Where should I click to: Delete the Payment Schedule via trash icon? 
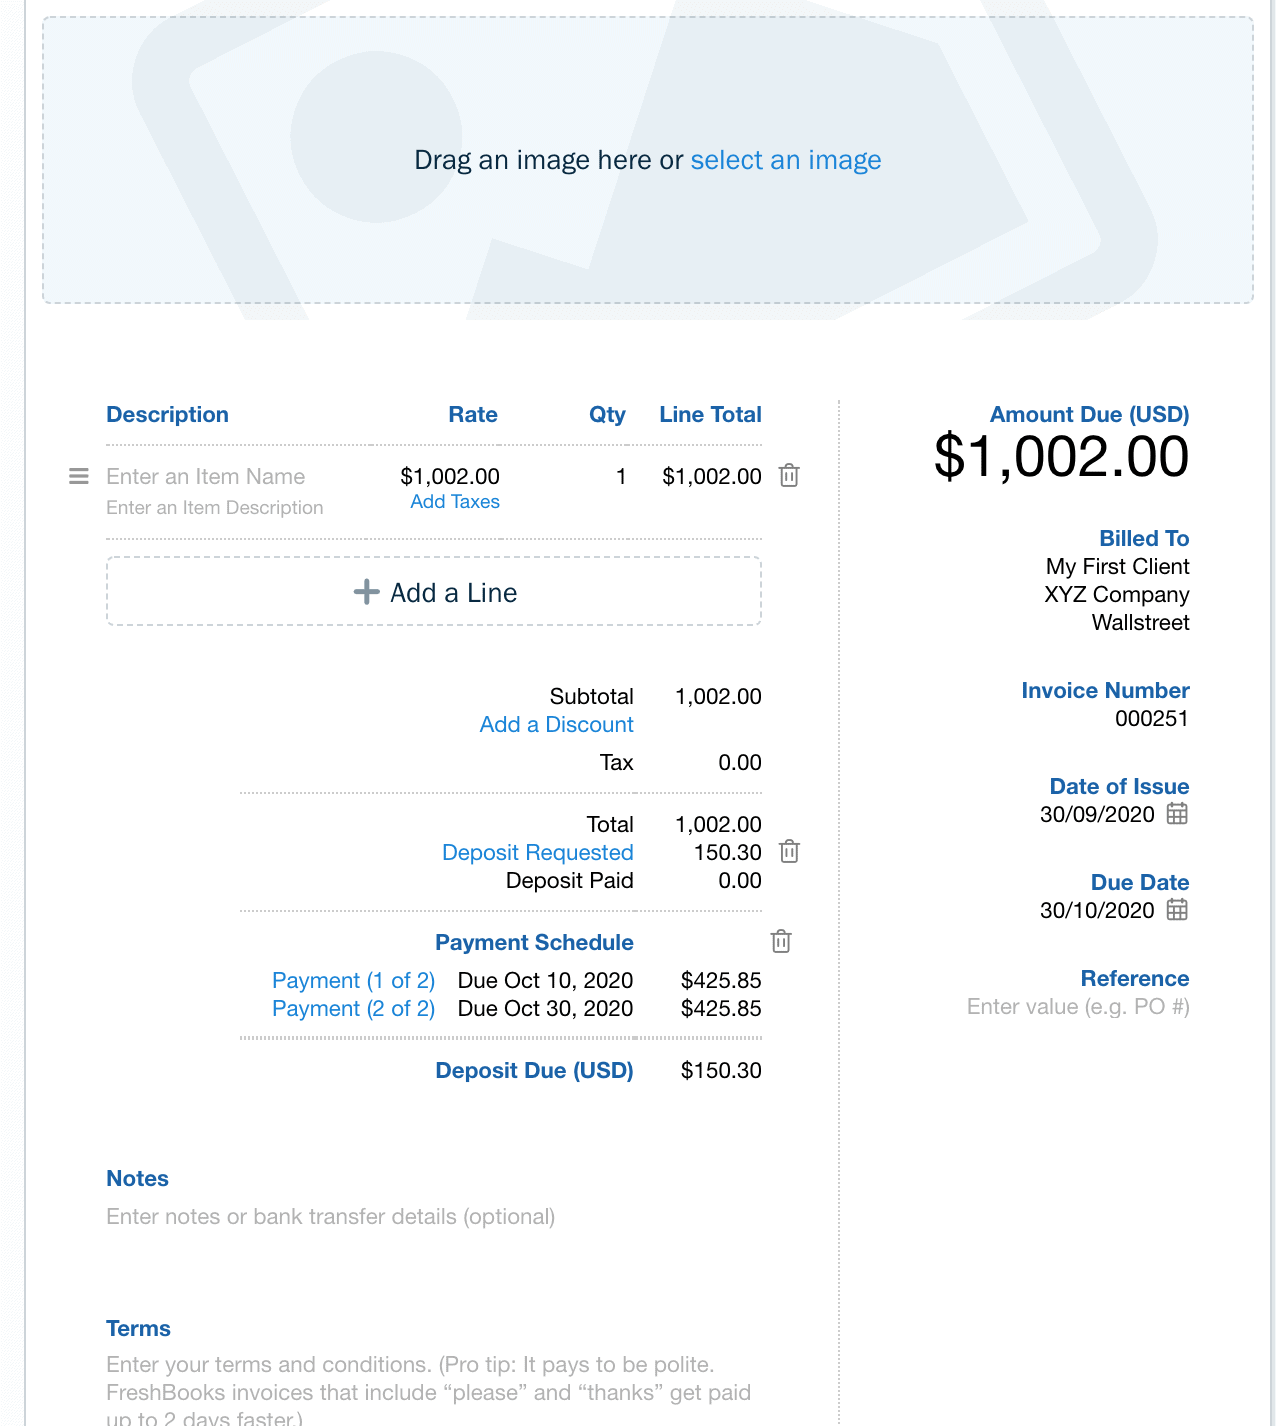(781, 942)
